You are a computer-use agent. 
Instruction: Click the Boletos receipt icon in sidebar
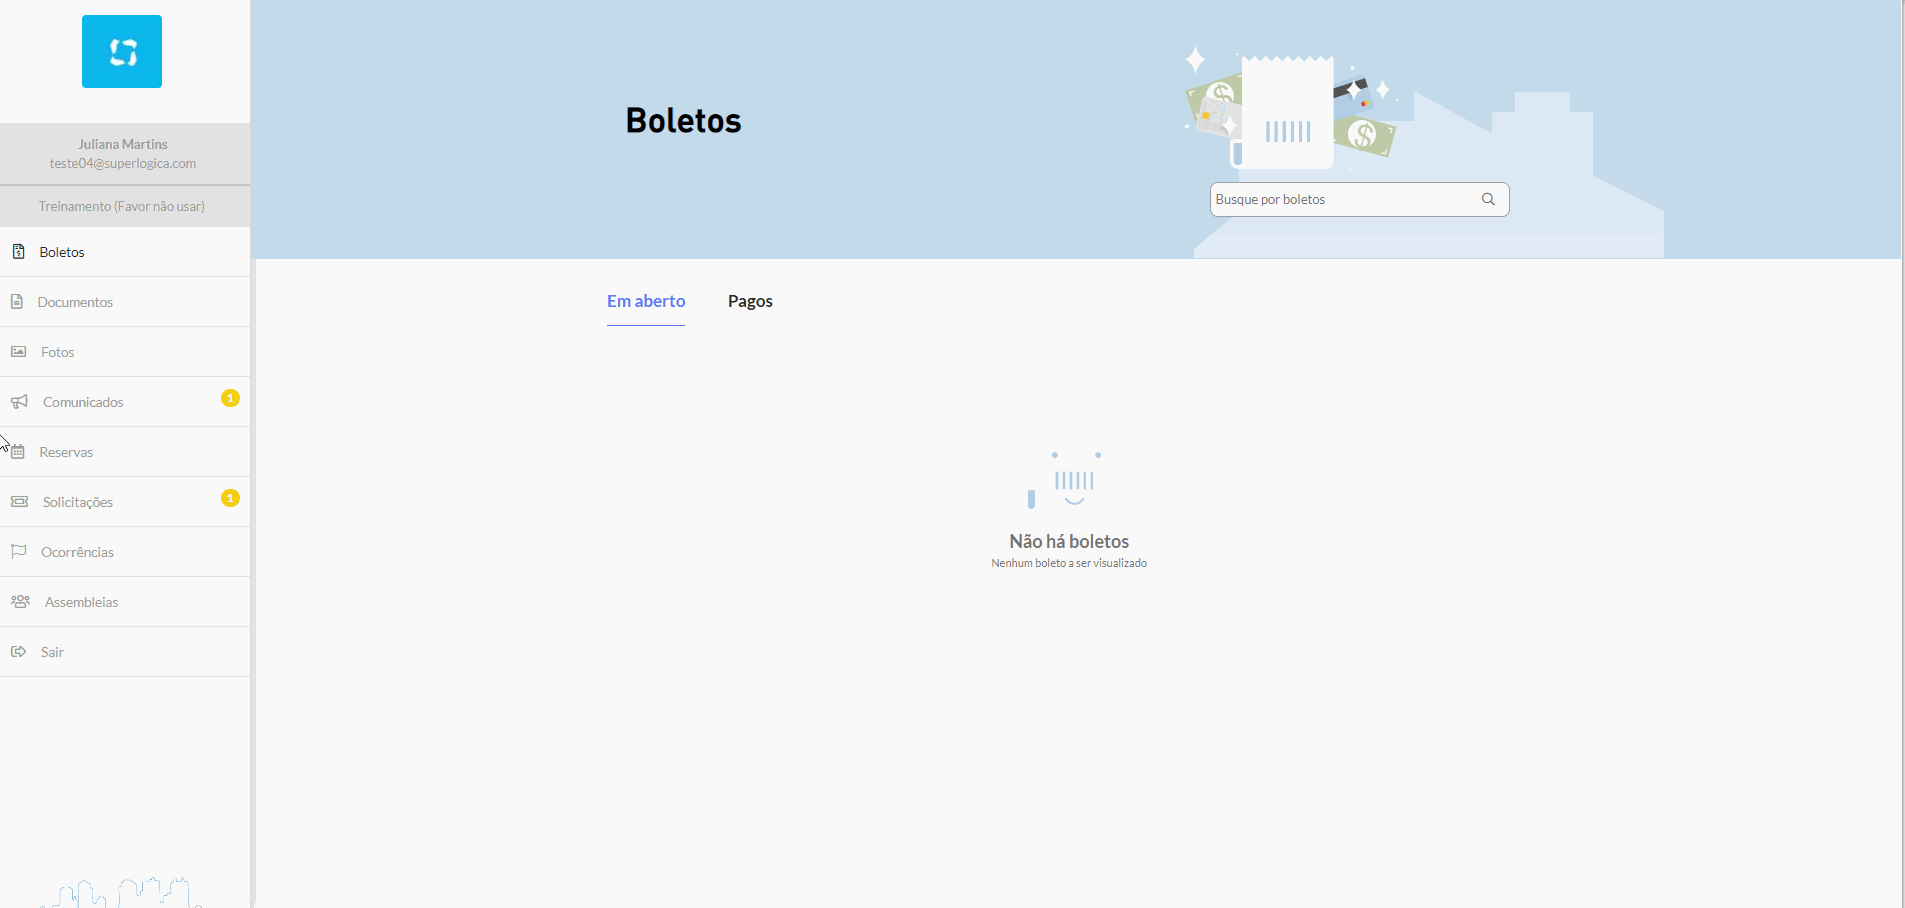(18, 251)
